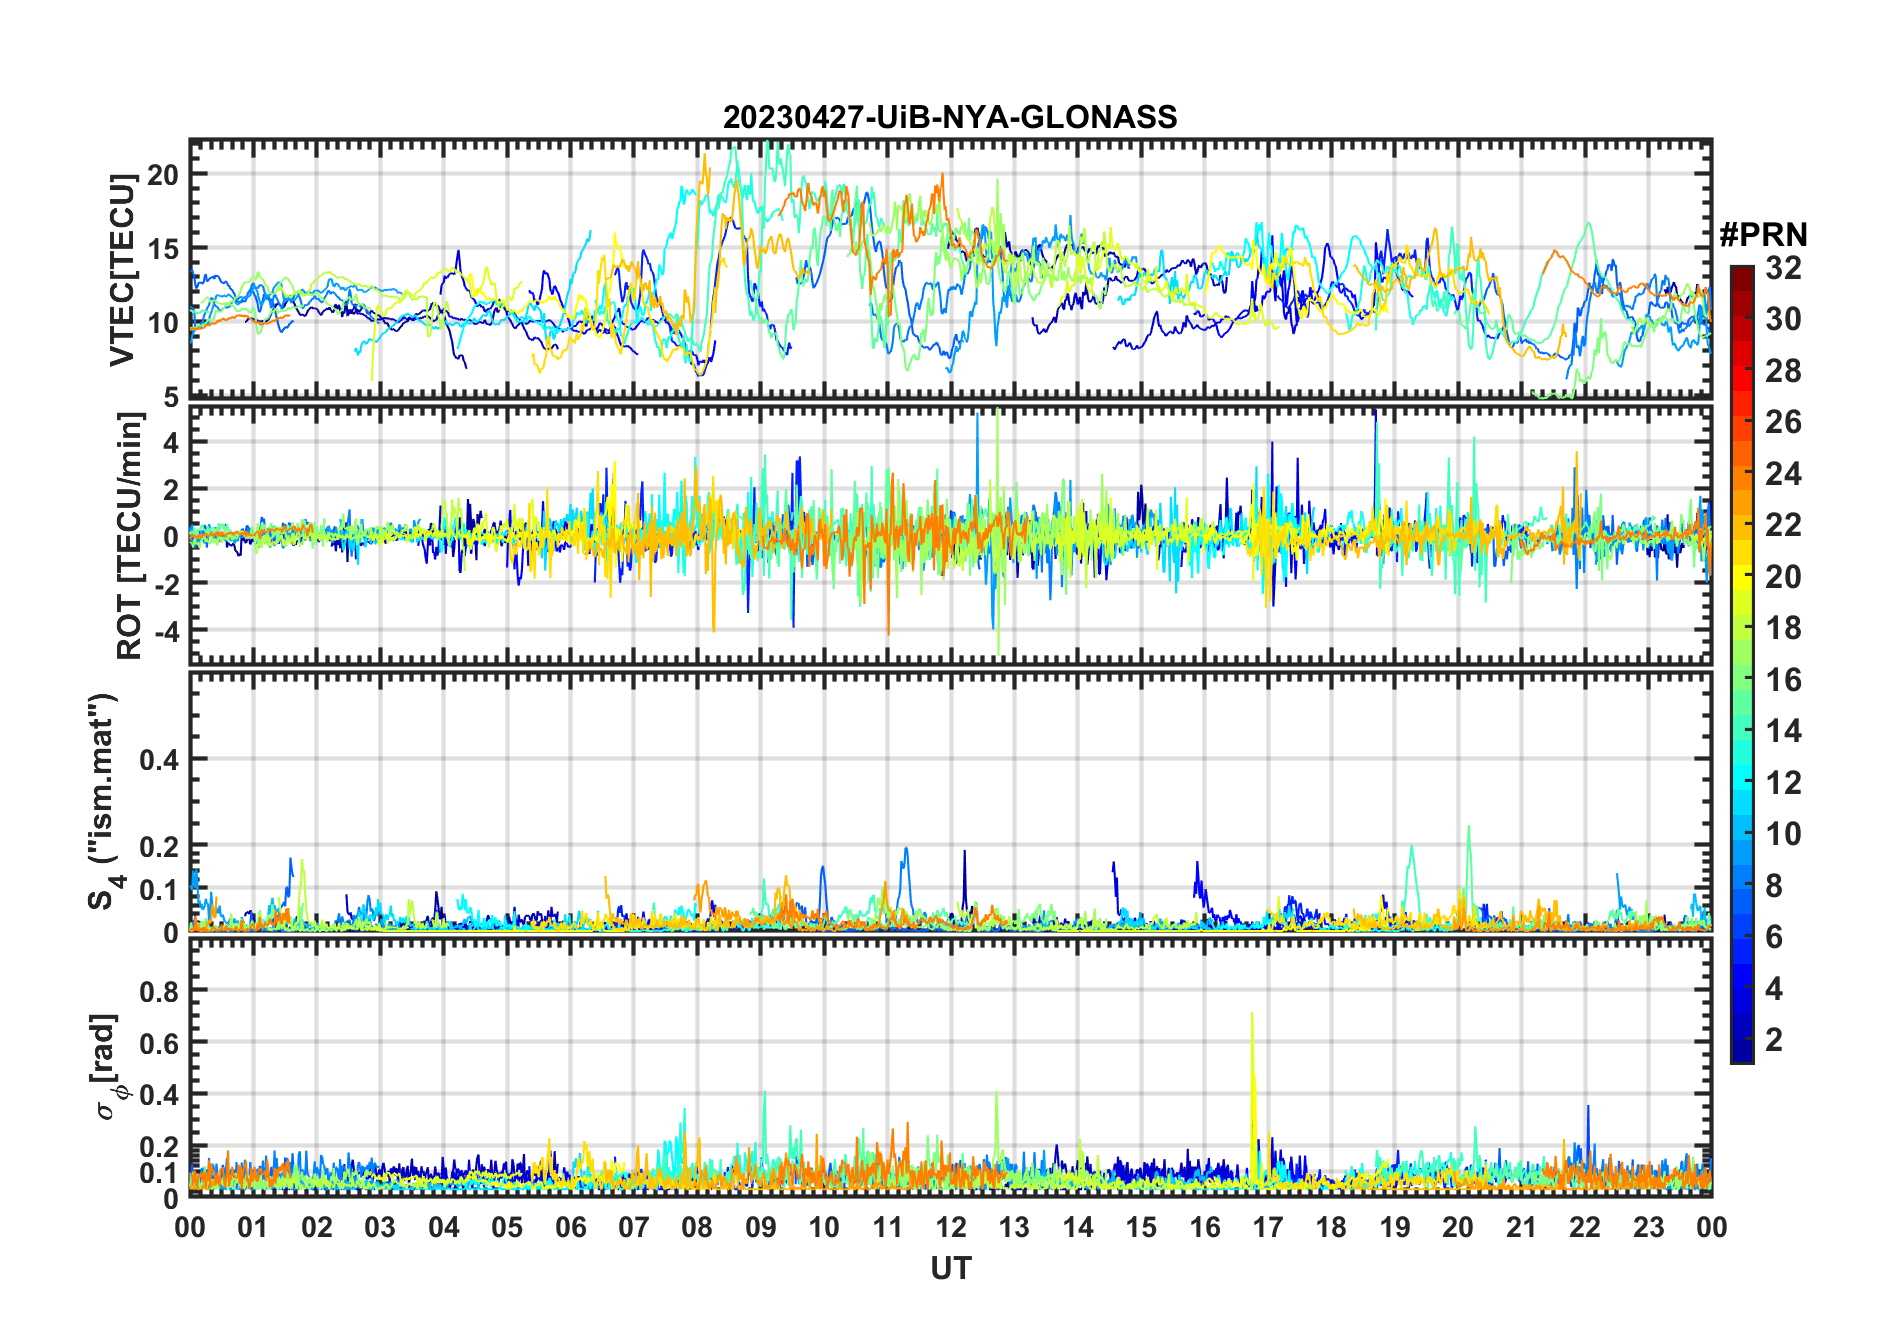
Task: Click the UT x-axis label
Action: [950, 1268]
